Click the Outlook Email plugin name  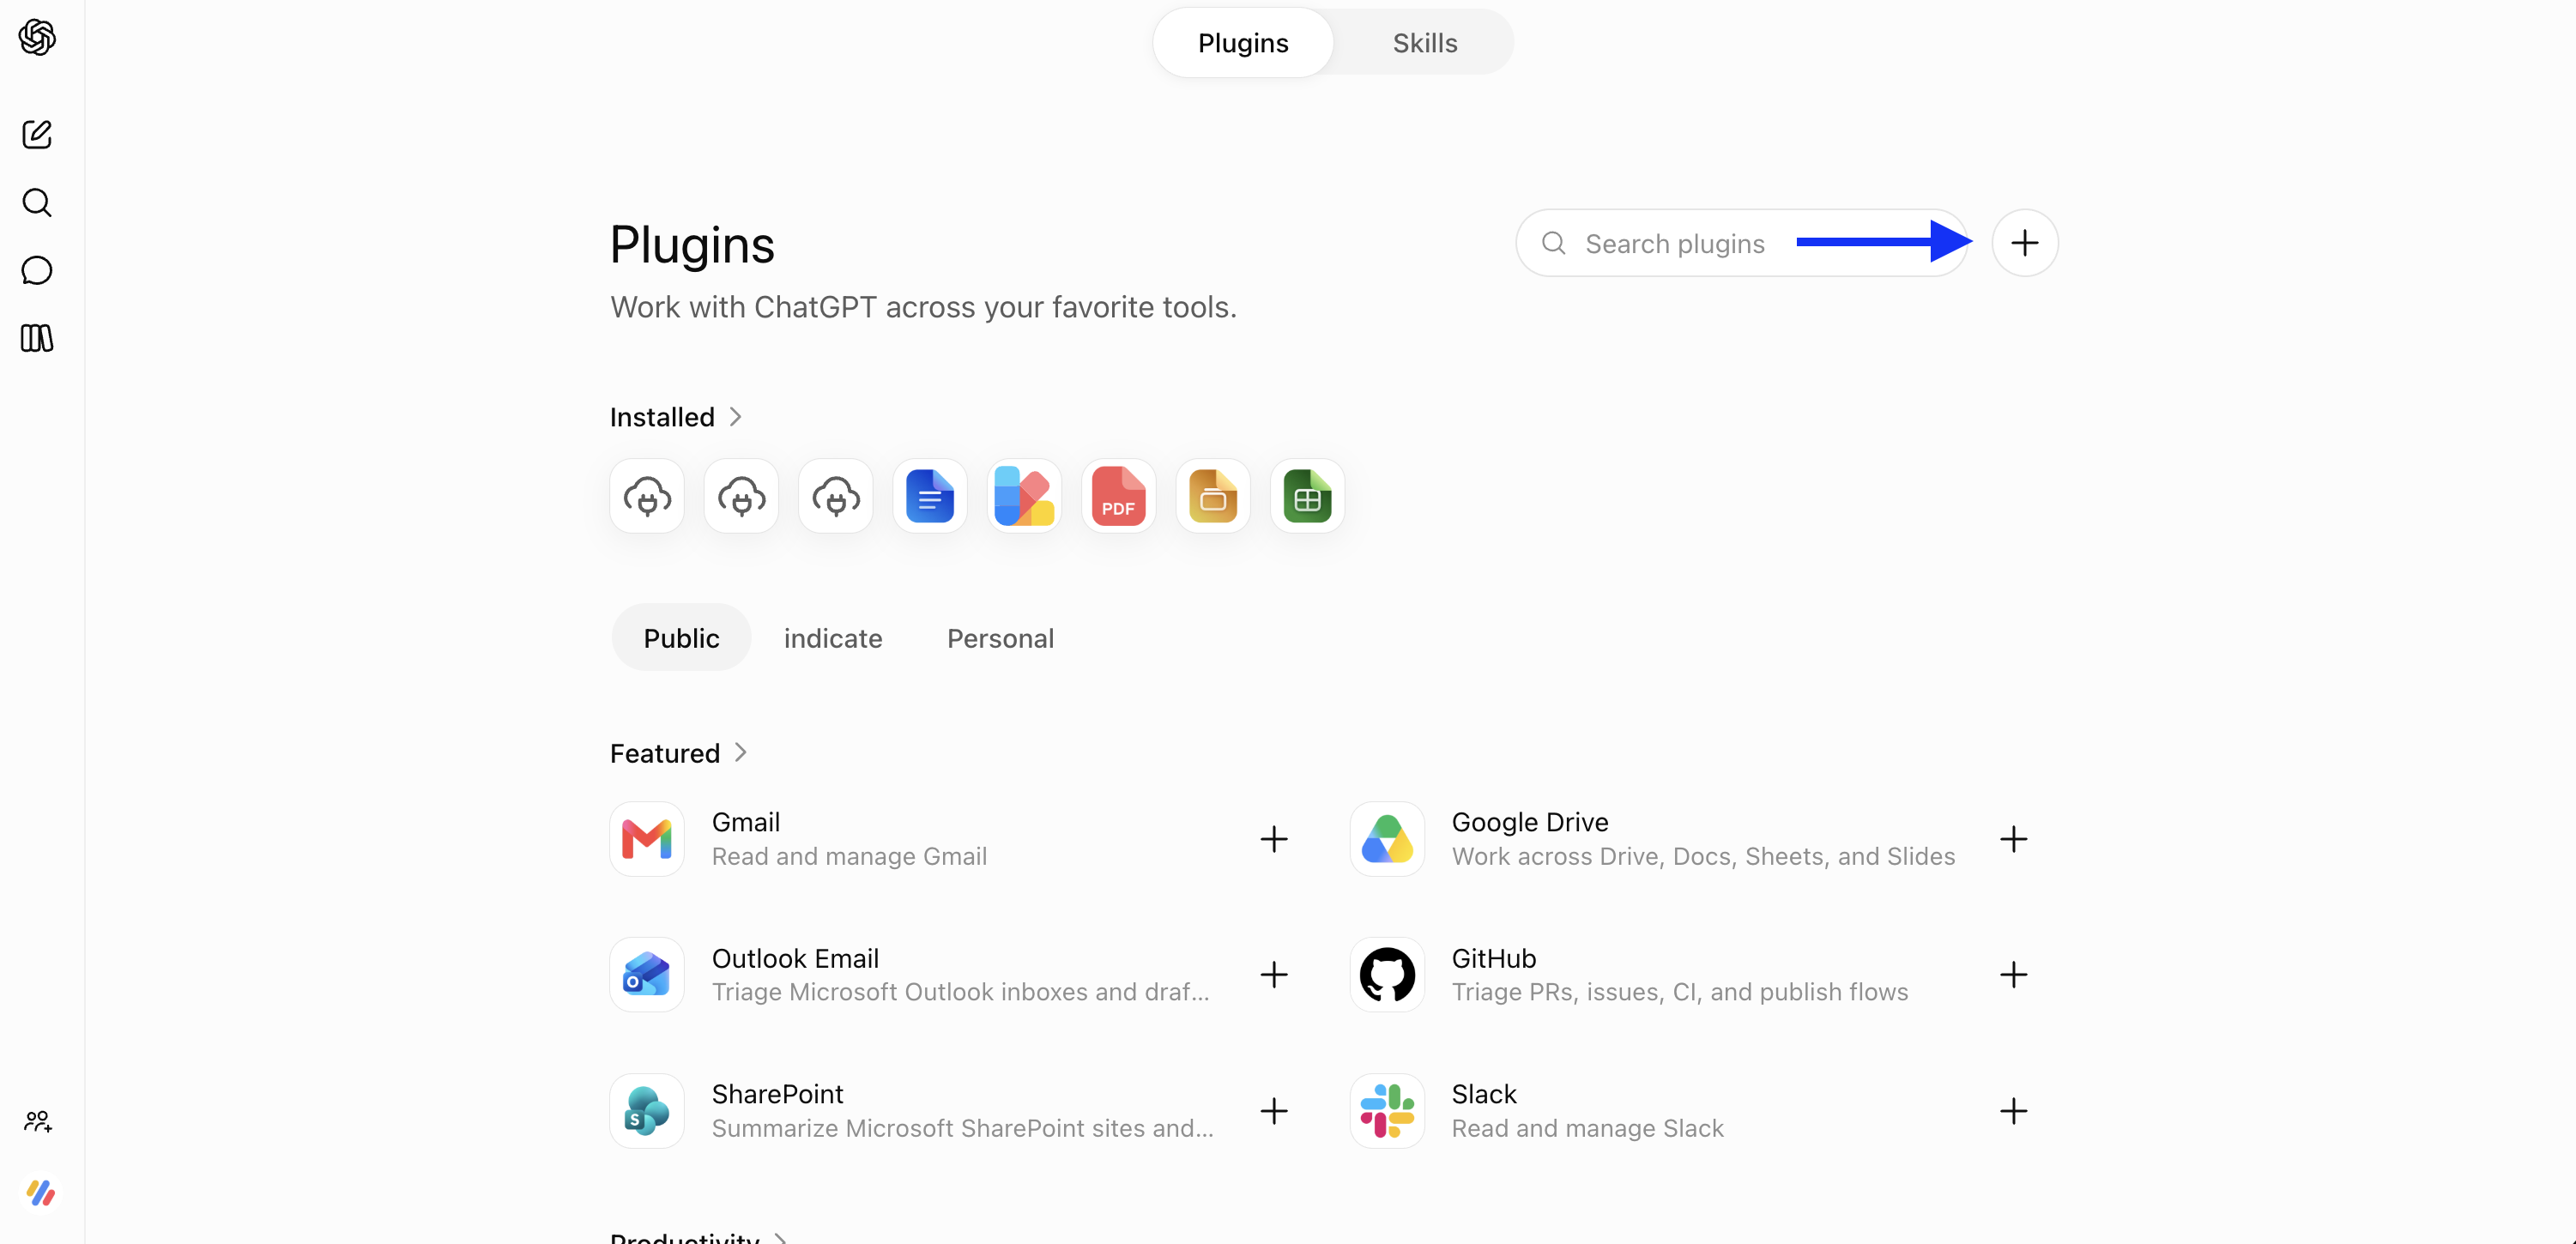795,958
